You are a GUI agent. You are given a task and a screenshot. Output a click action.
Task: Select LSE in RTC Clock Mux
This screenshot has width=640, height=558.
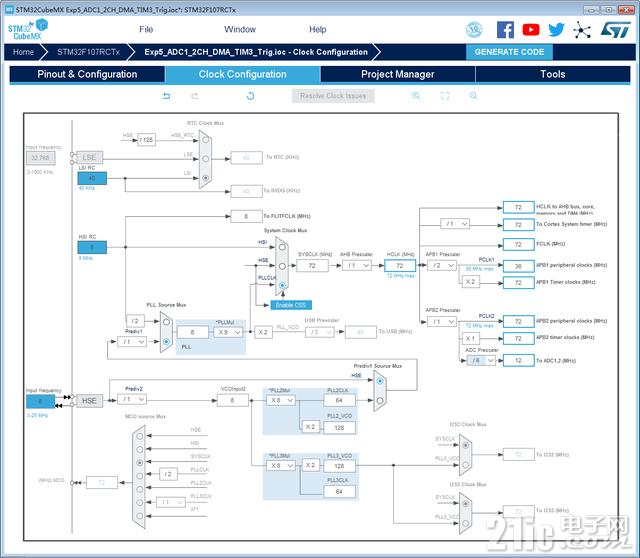[x=206, y=159]
